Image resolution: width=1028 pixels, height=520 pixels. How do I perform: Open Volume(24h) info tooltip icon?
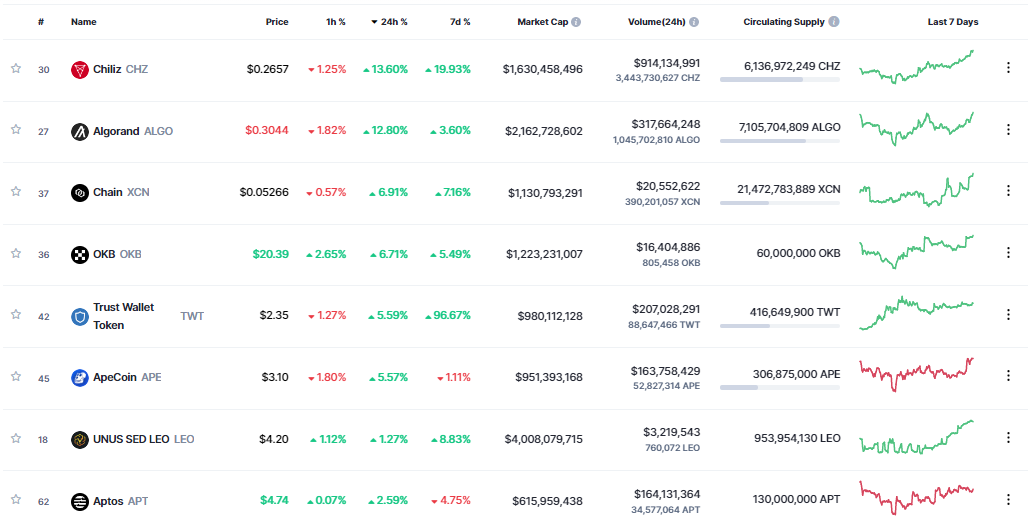[694, 22]
